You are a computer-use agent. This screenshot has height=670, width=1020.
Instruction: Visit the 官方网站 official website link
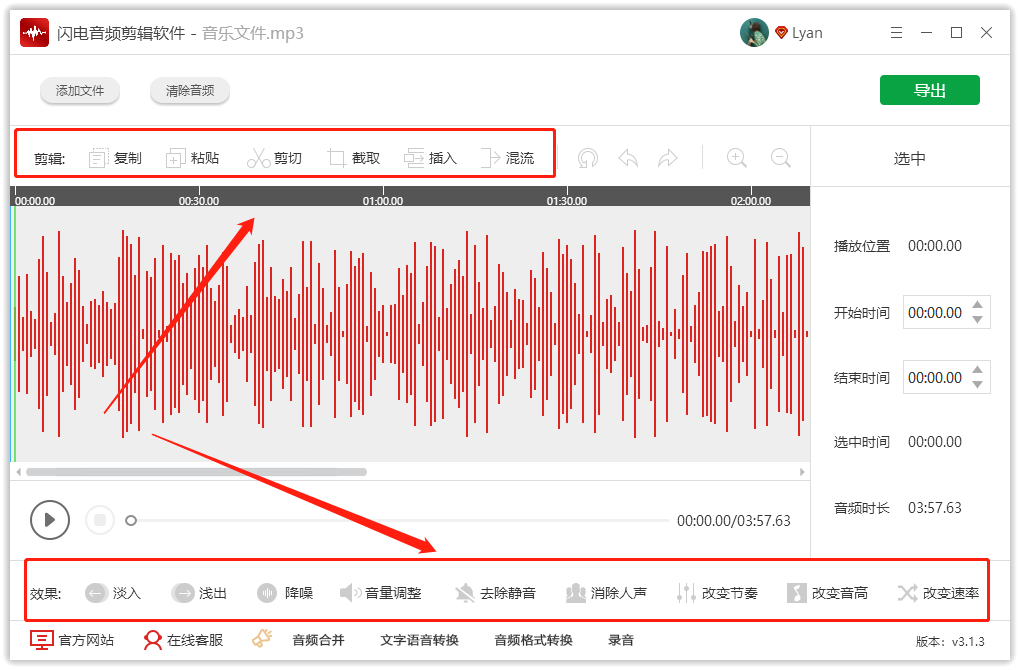pos(73,640)
